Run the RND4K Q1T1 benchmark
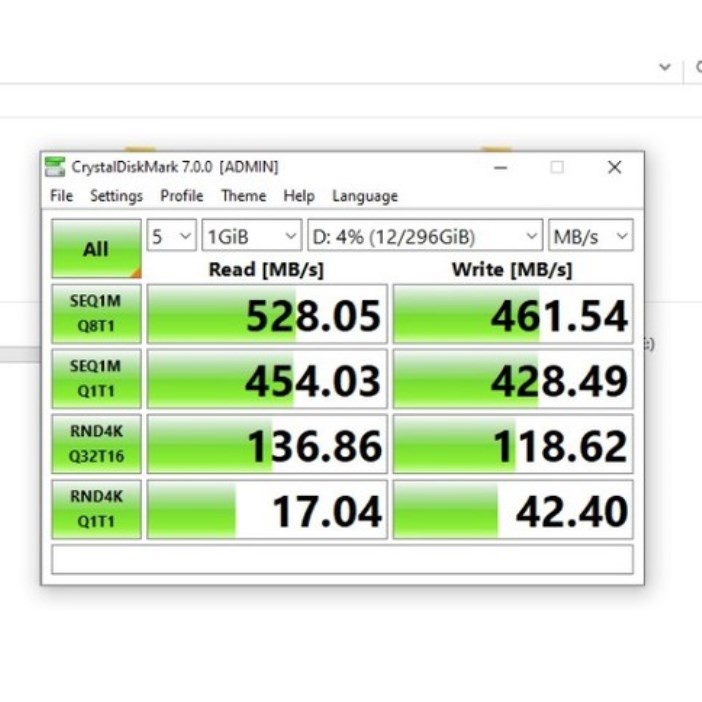This screenshot has width=702, height=702. [96, 509]
